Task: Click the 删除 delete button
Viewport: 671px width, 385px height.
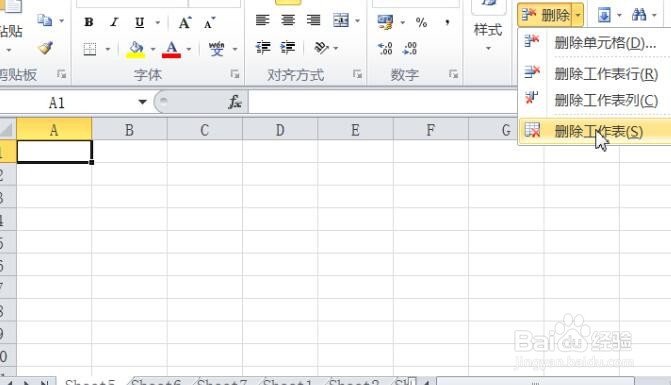Action: 546,15
